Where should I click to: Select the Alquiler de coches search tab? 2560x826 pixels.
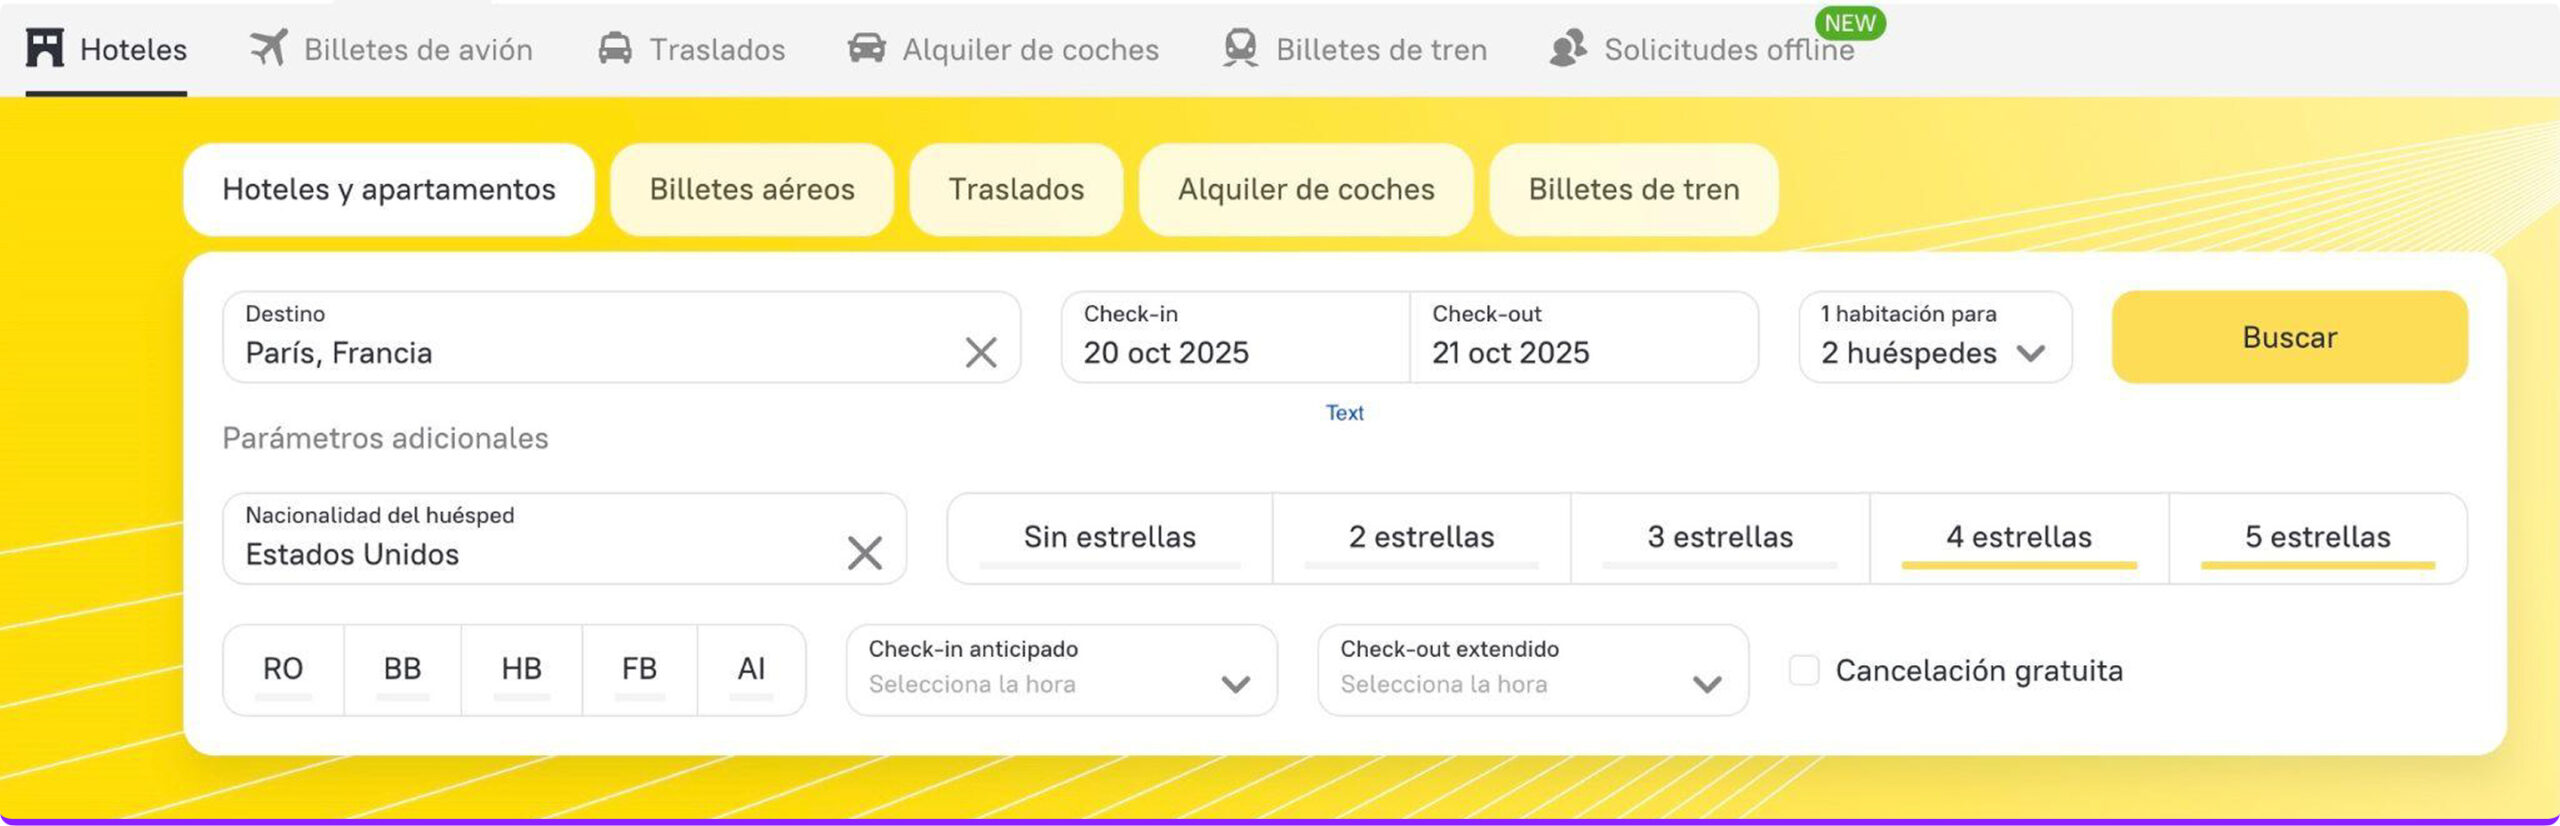pyautogui.click(x=1306, y=190)
